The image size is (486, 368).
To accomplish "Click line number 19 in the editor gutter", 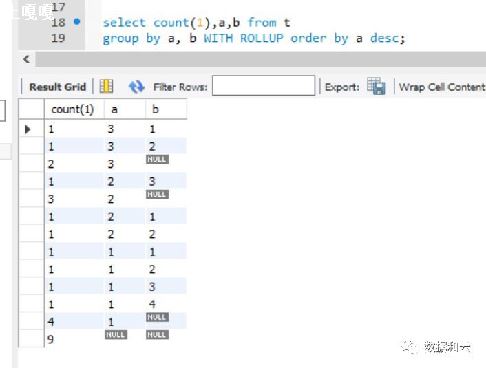I will (x=58, y=38).
